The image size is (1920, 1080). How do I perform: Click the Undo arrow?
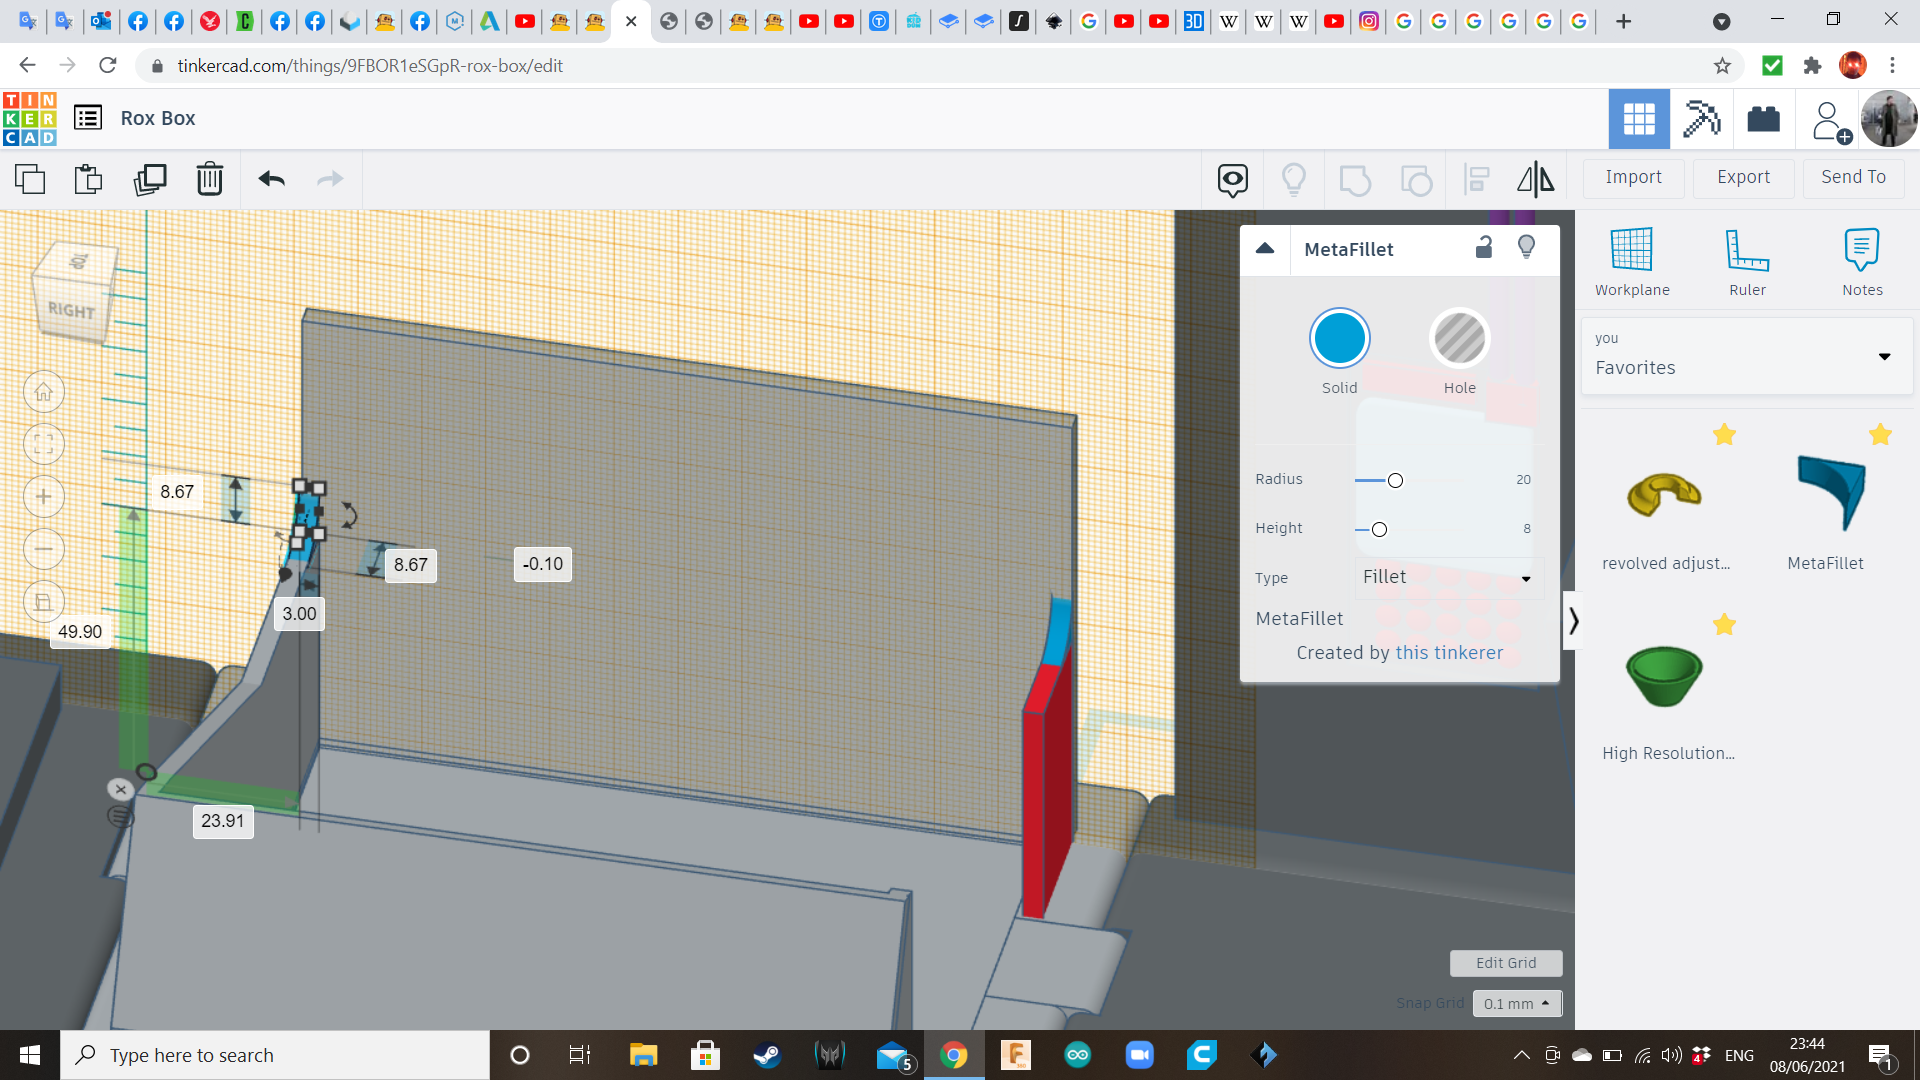(272, 179)
